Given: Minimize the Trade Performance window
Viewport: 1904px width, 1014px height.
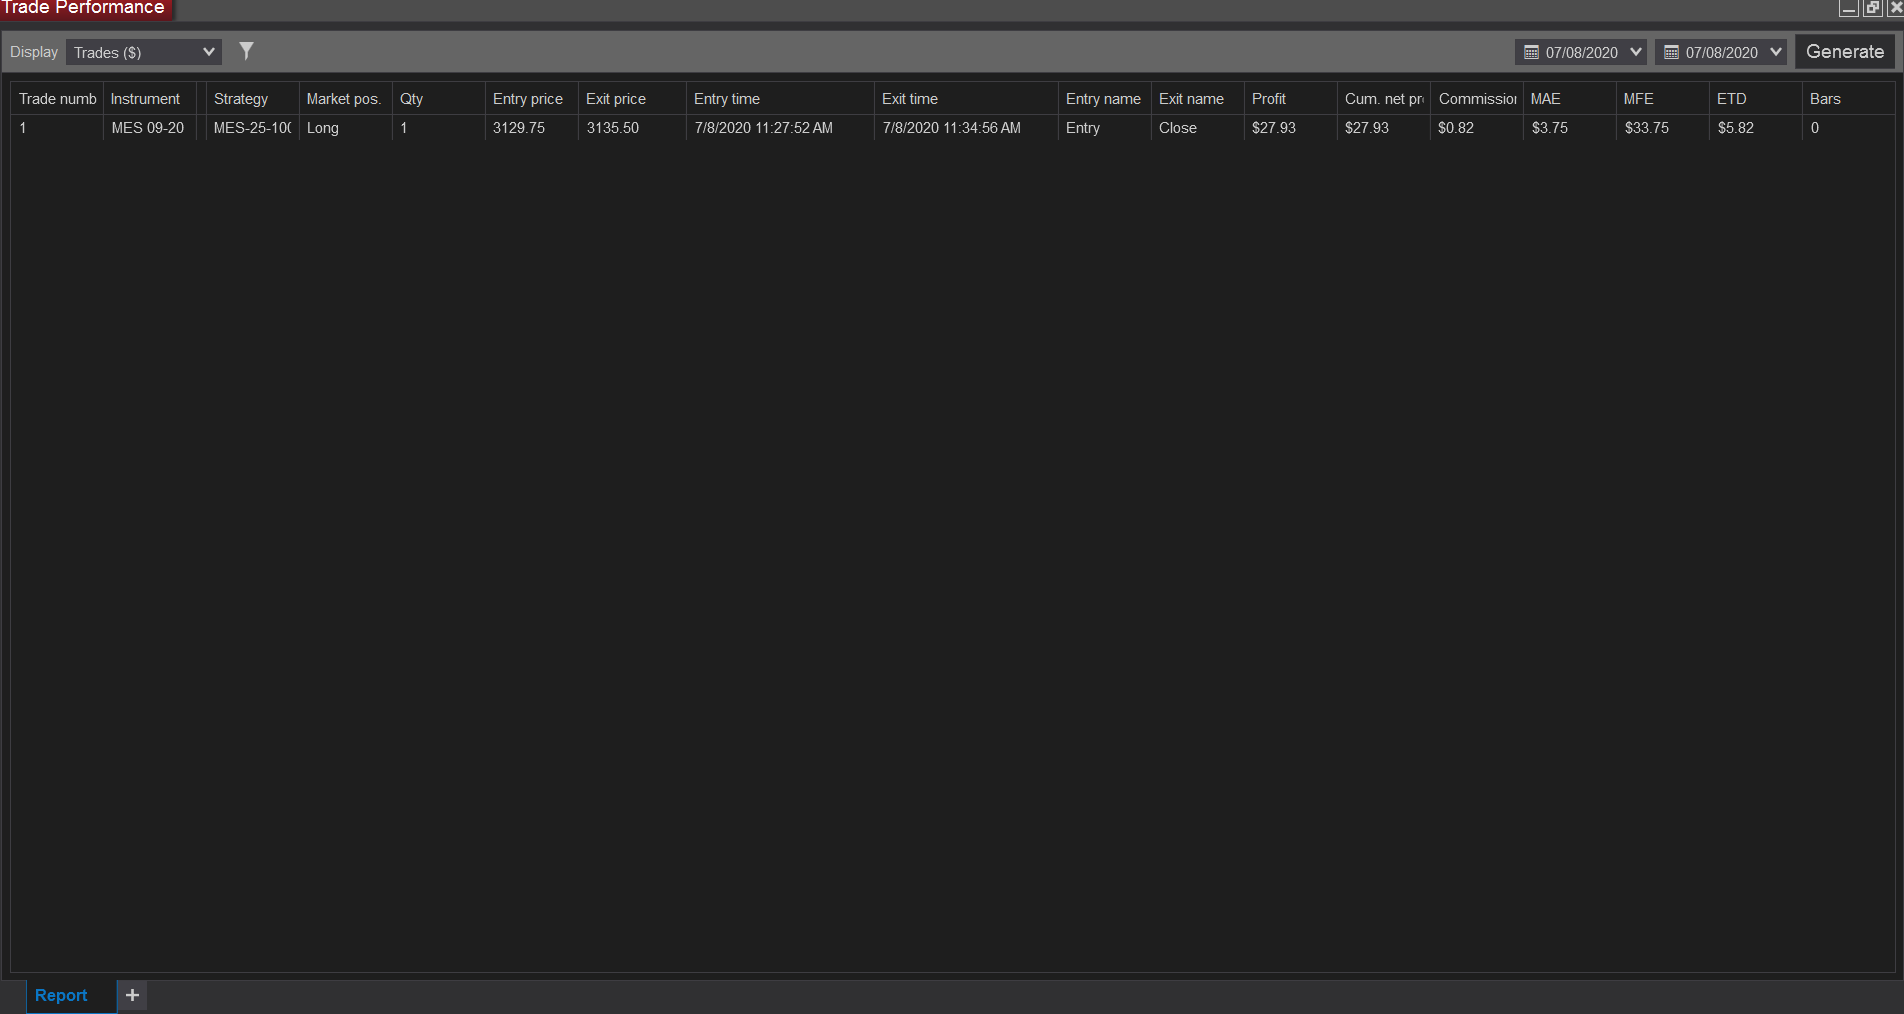Looking at the screenshot, I should pyautogui.click(x=1849, y=8).
